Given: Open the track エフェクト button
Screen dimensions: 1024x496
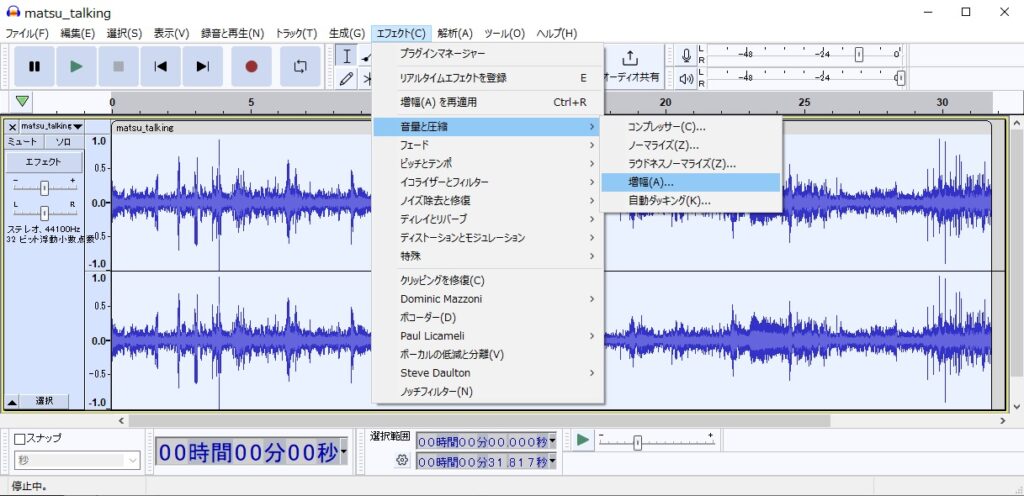Looking at the screenshot, I should click(x=44, y=162).
